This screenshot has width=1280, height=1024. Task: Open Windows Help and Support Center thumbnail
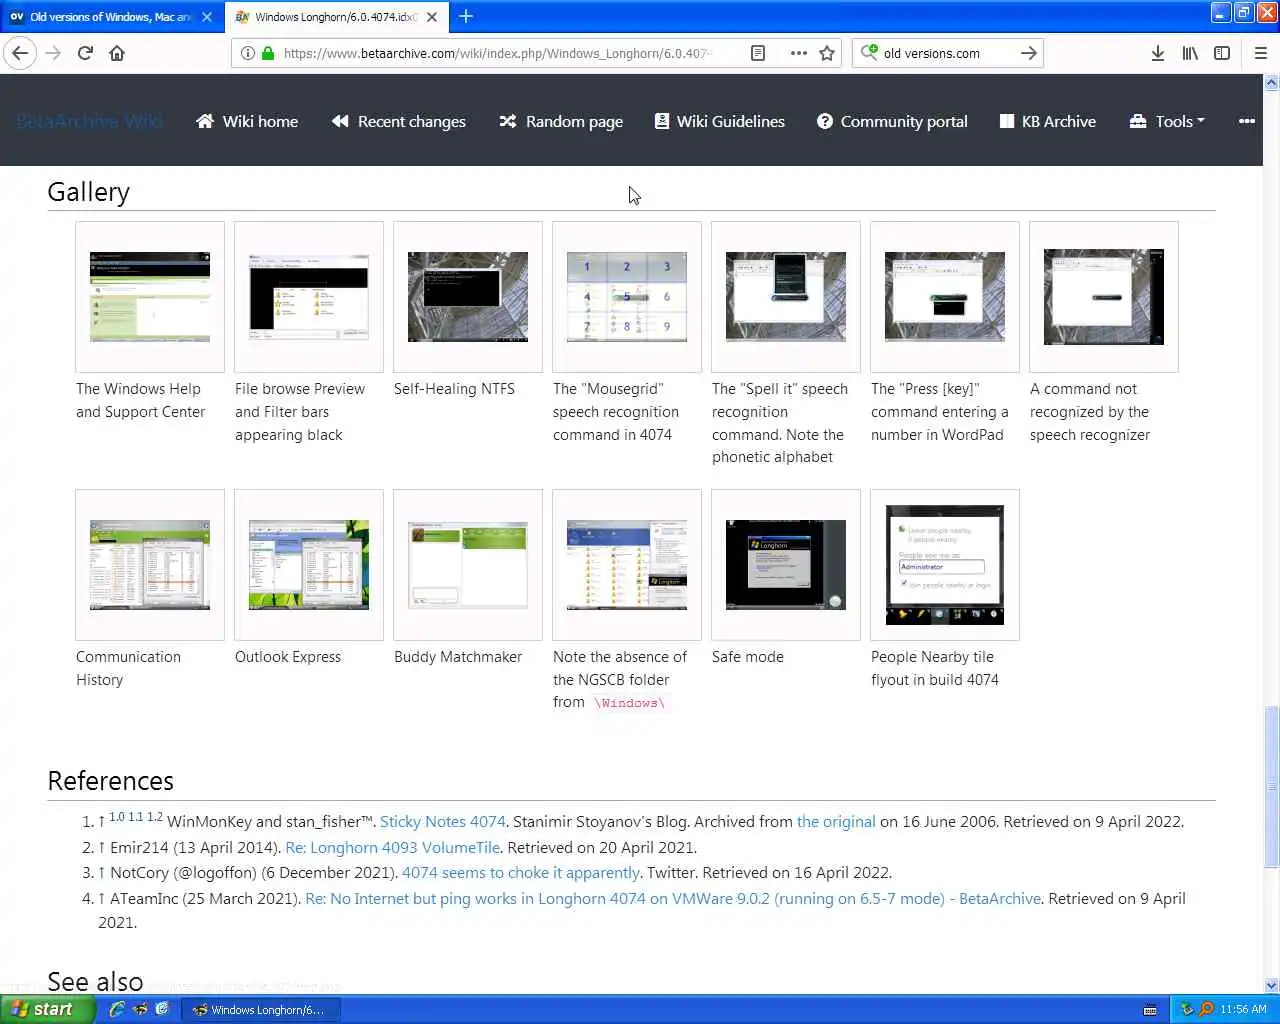pyautogui.click(x=150, y=297)
